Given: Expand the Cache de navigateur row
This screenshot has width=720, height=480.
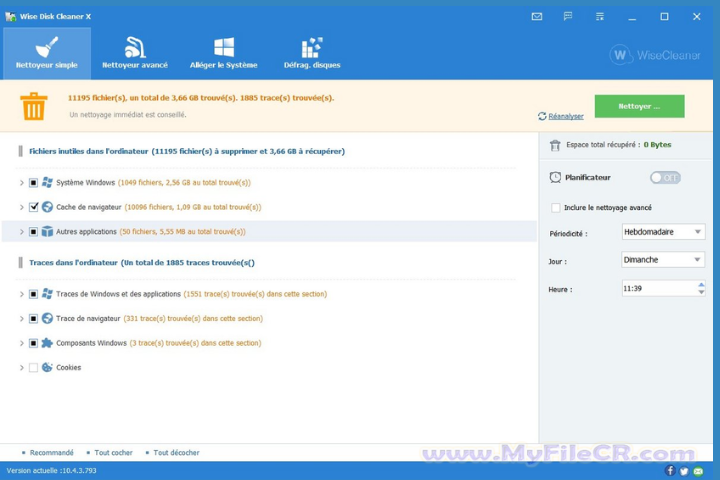Looking at the screenshot, I should tap(21, 207).
